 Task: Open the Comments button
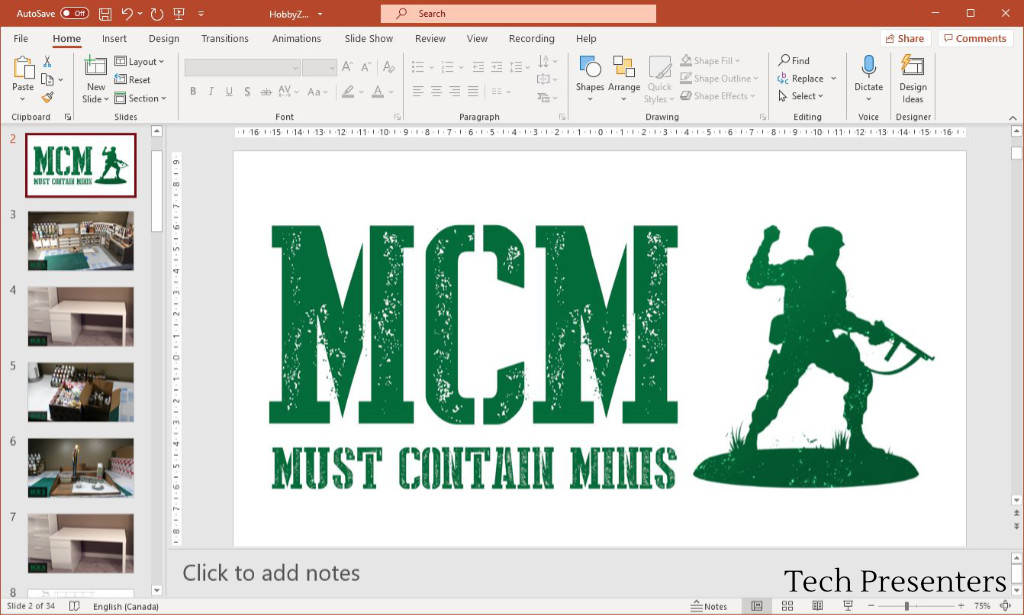coord(975,39)
